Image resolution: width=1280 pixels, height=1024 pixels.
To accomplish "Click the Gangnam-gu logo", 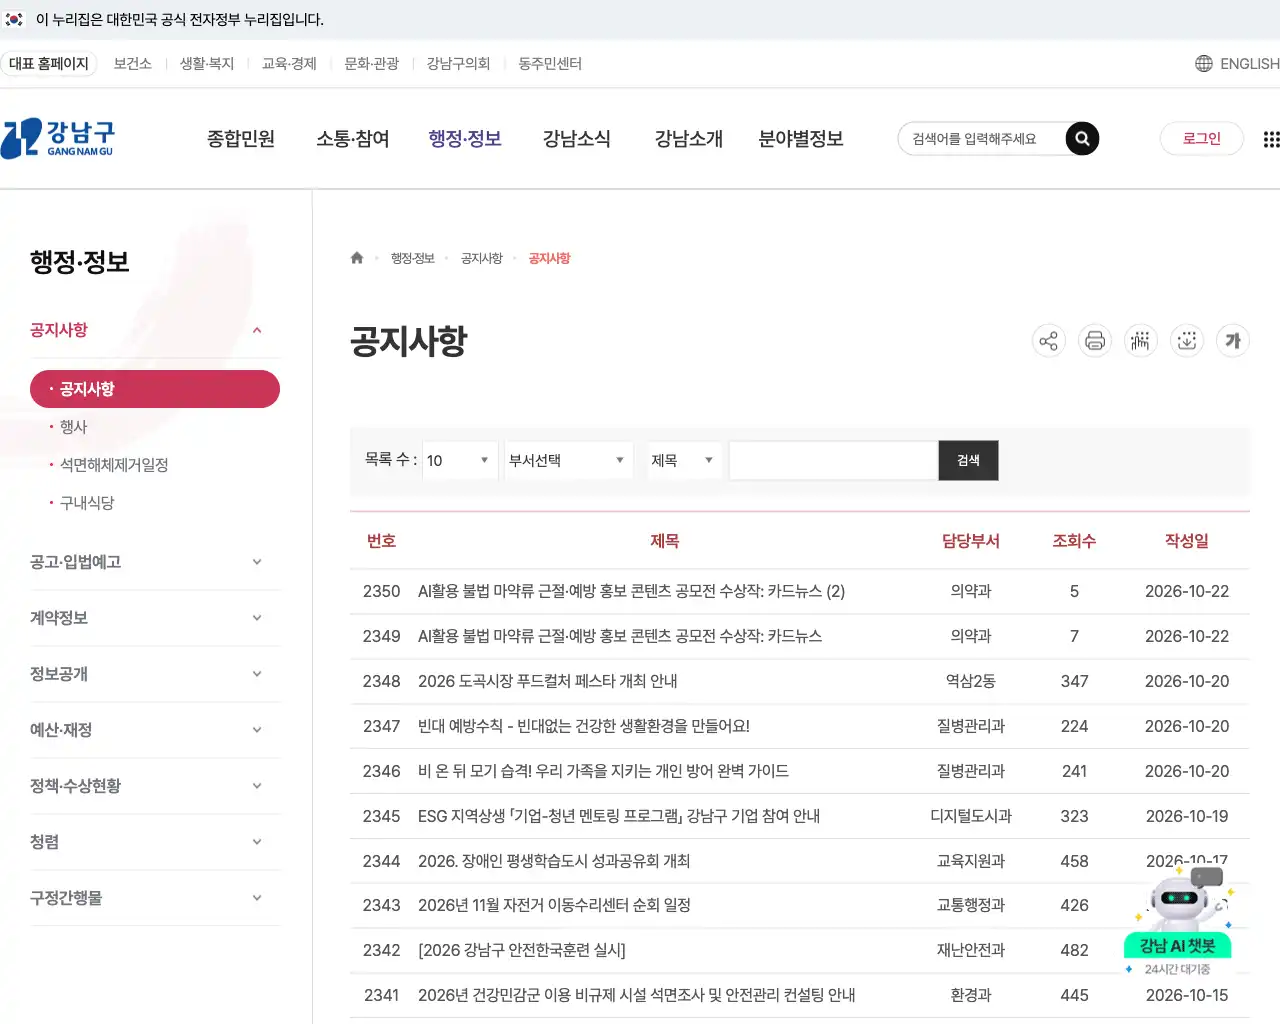I will point(58,138).
